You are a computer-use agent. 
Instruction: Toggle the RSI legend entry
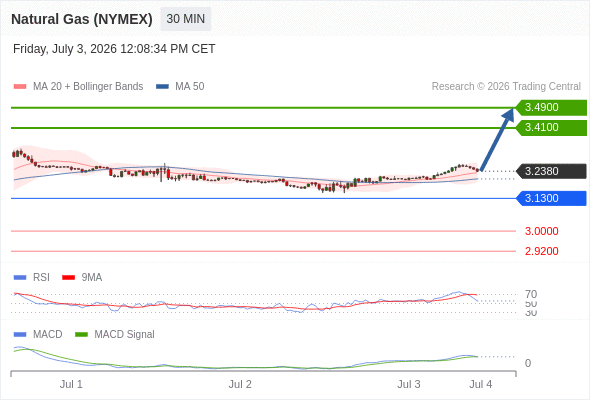coord(32,277)
